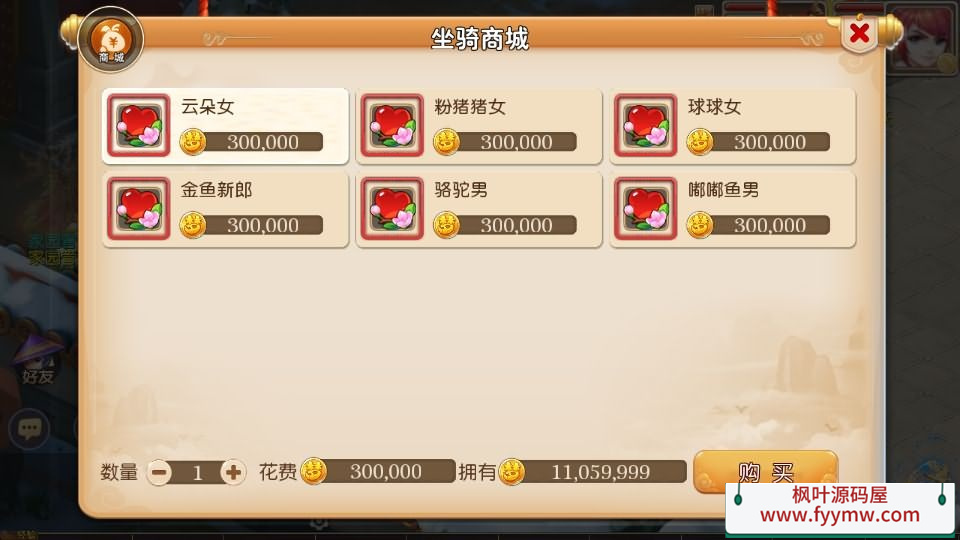Select the 骆驼男 heart item icon
Image resolution: width=960 pixels, height=540 pixels.
click(x=392, y=209)
